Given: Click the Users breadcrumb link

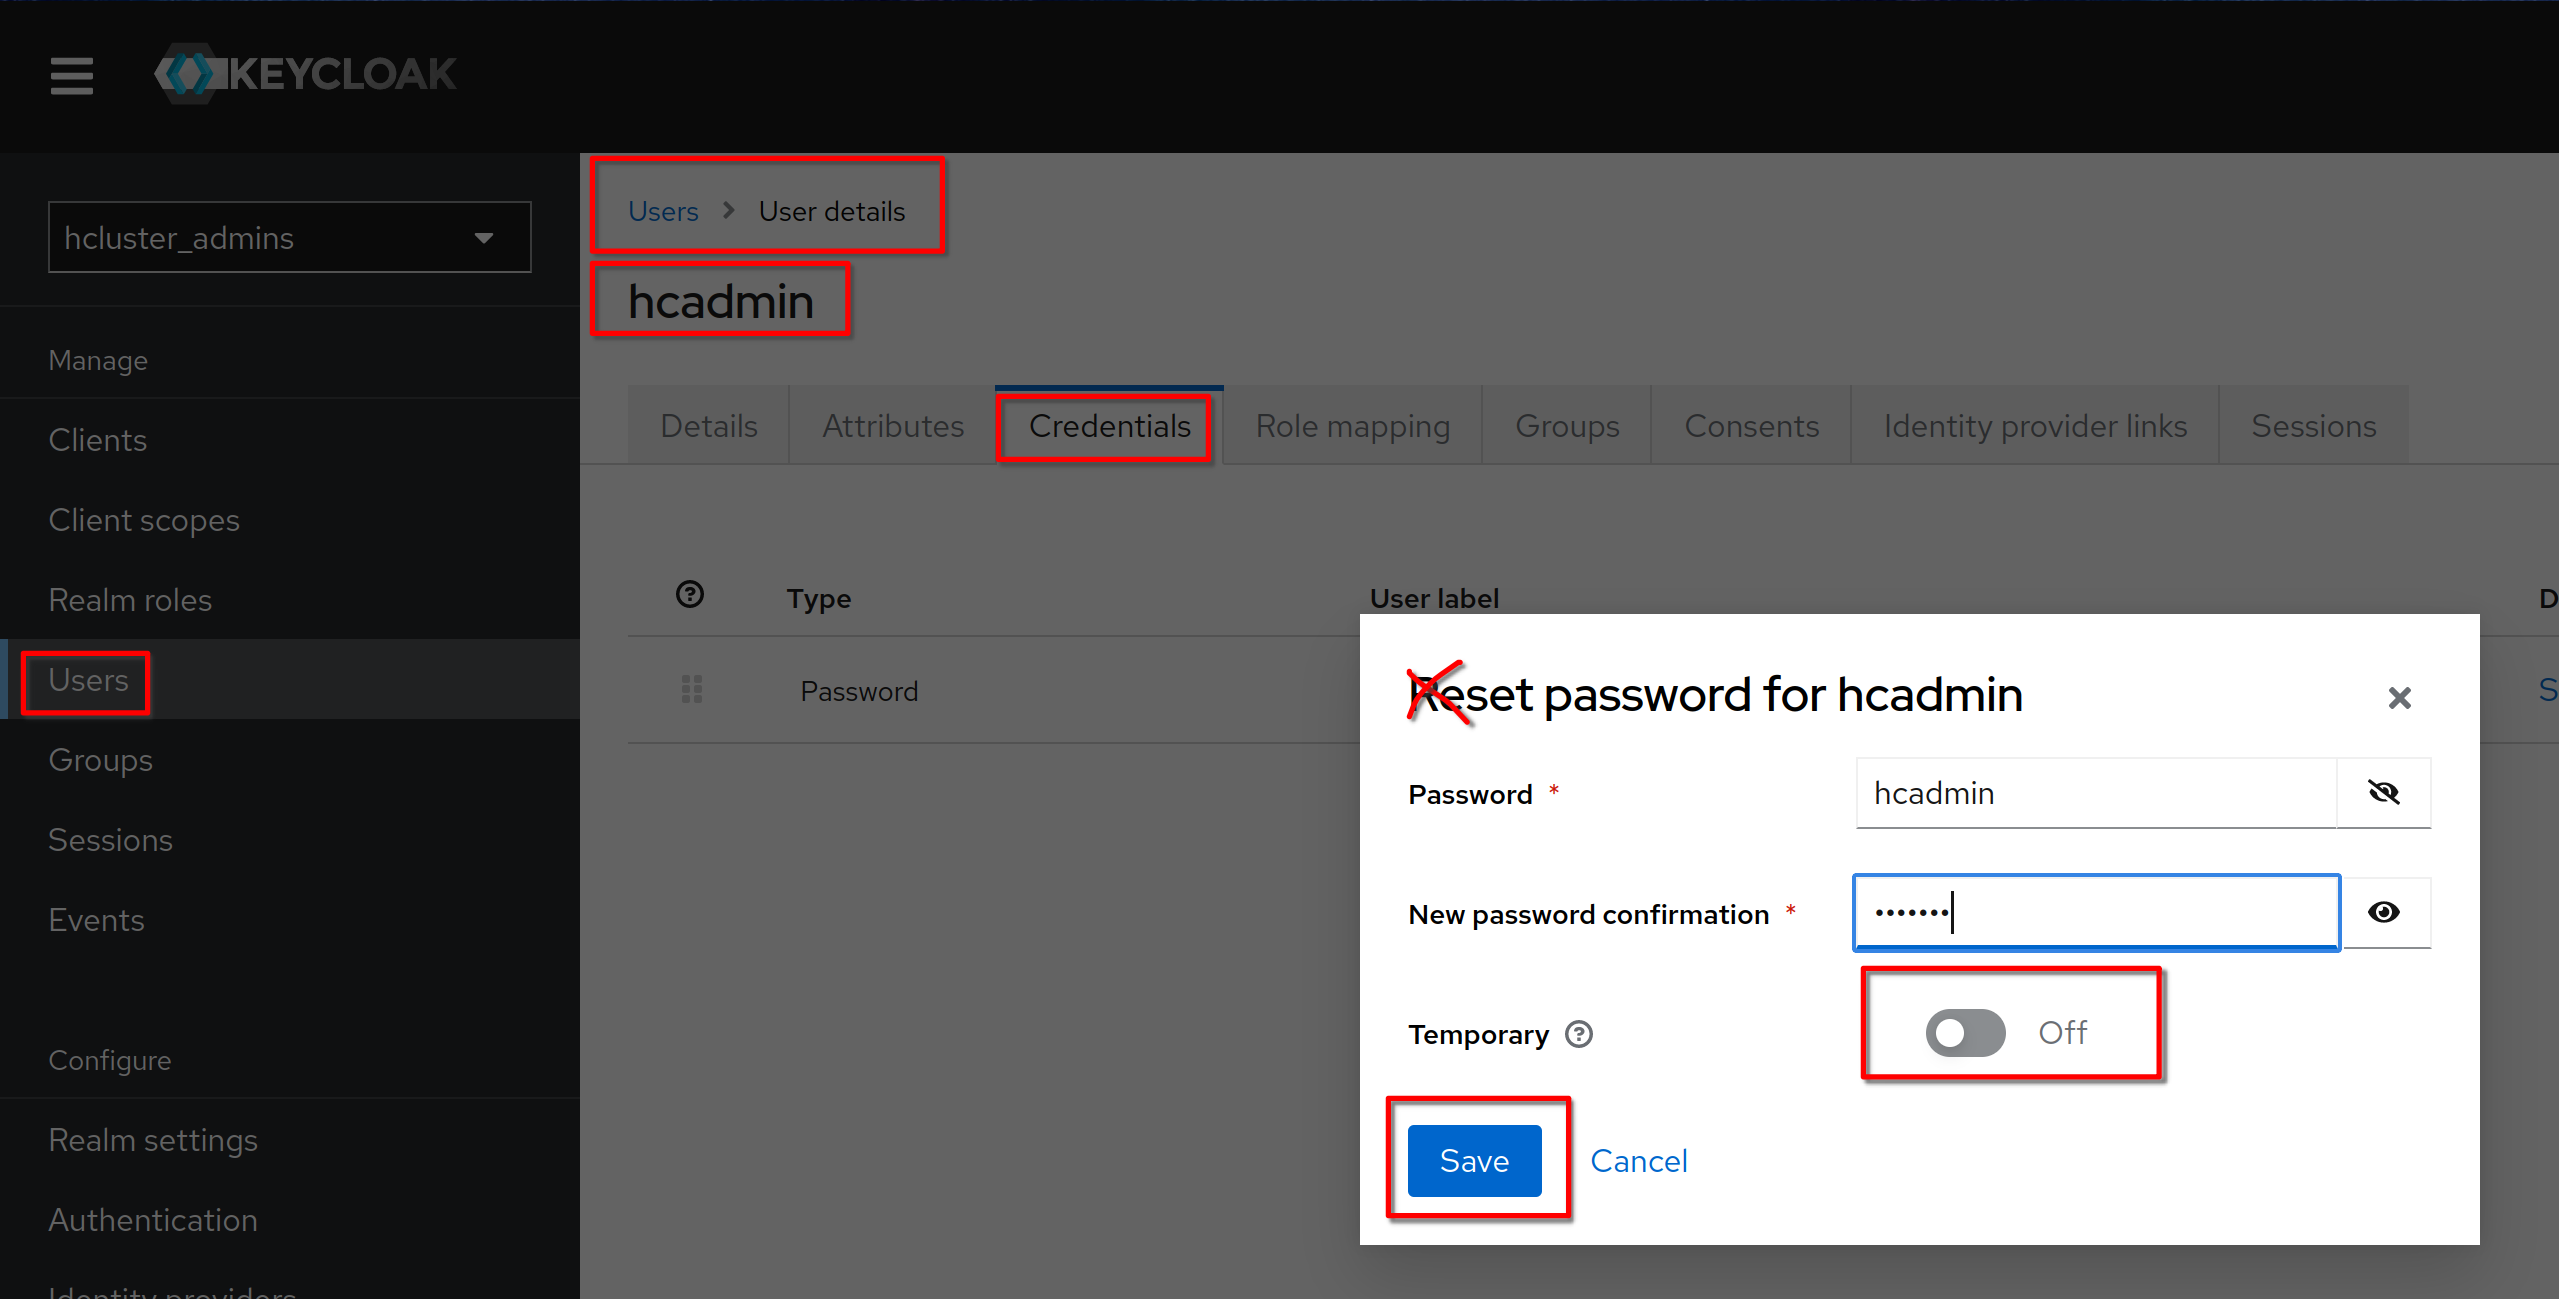Looking at the screenshot, I should pyautogui.click(x=663, y=211).
